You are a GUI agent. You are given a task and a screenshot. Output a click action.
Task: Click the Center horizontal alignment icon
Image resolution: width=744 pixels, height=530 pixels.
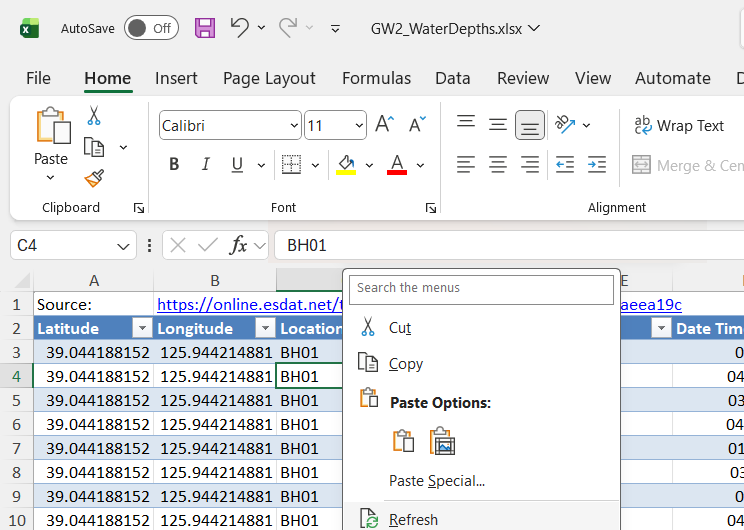click(x=498, y=164)
